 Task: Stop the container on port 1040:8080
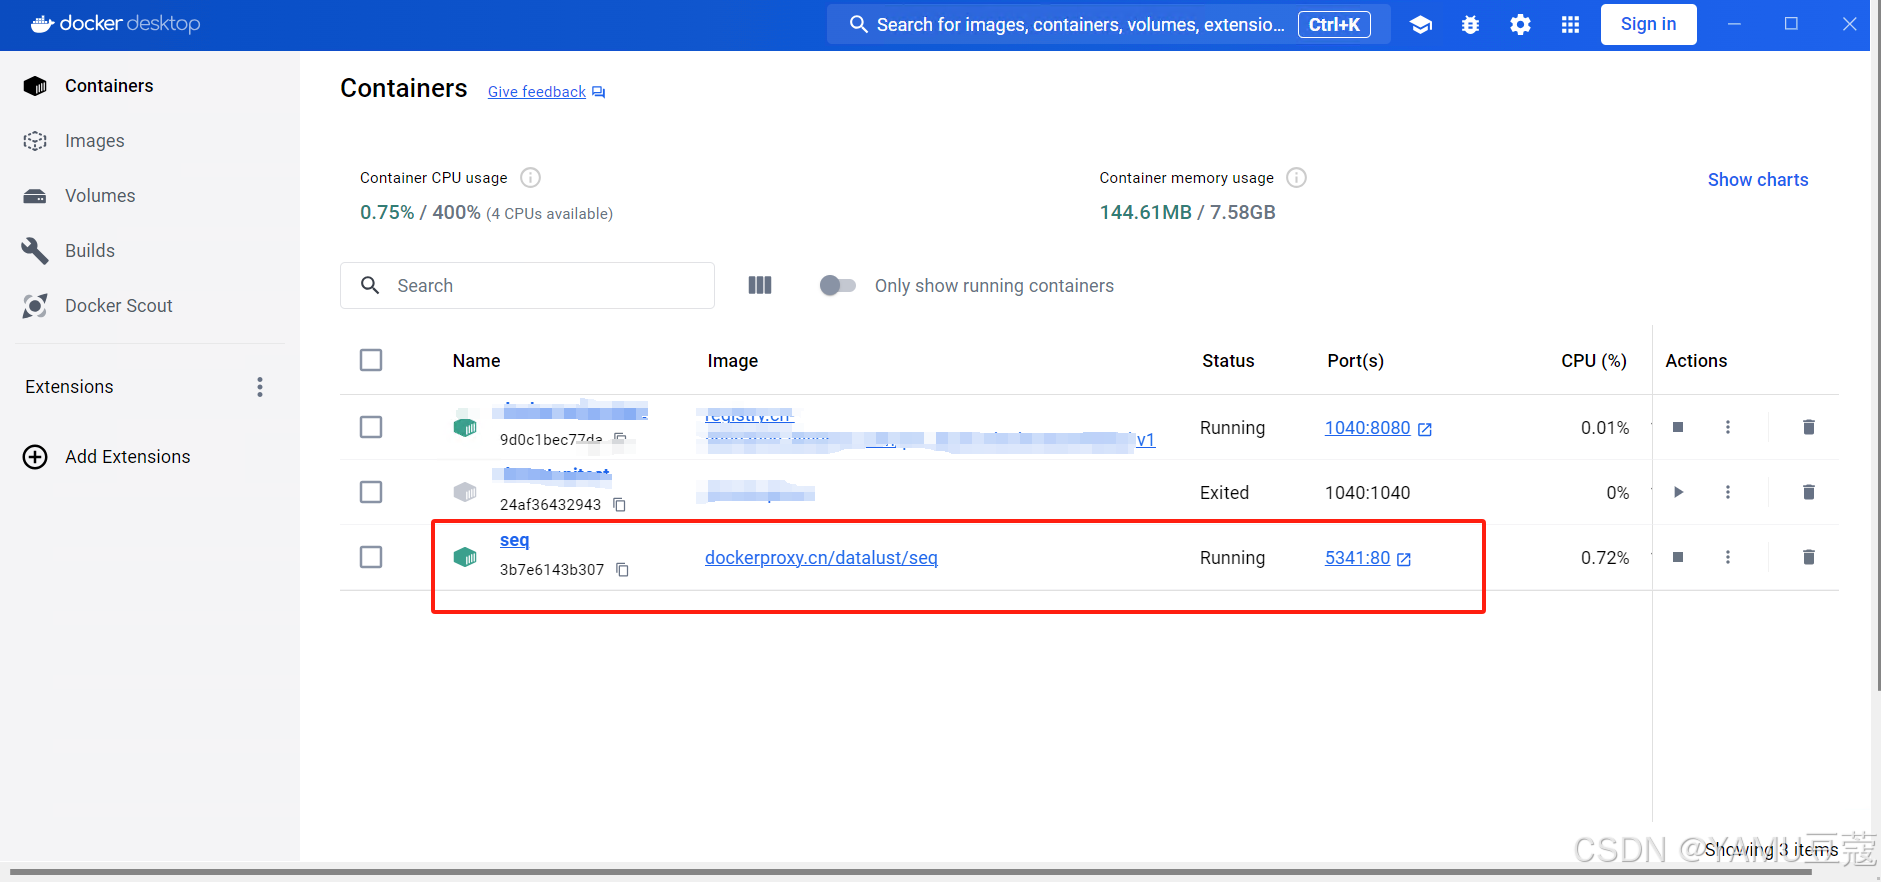tap(1678, 427)
